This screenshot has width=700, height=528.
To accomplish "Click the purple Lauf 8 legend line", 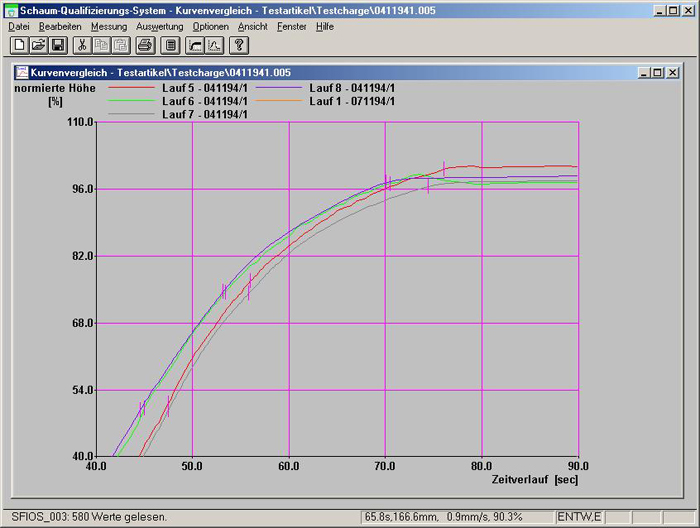I will pyautogui.click(x=279, y=88).
